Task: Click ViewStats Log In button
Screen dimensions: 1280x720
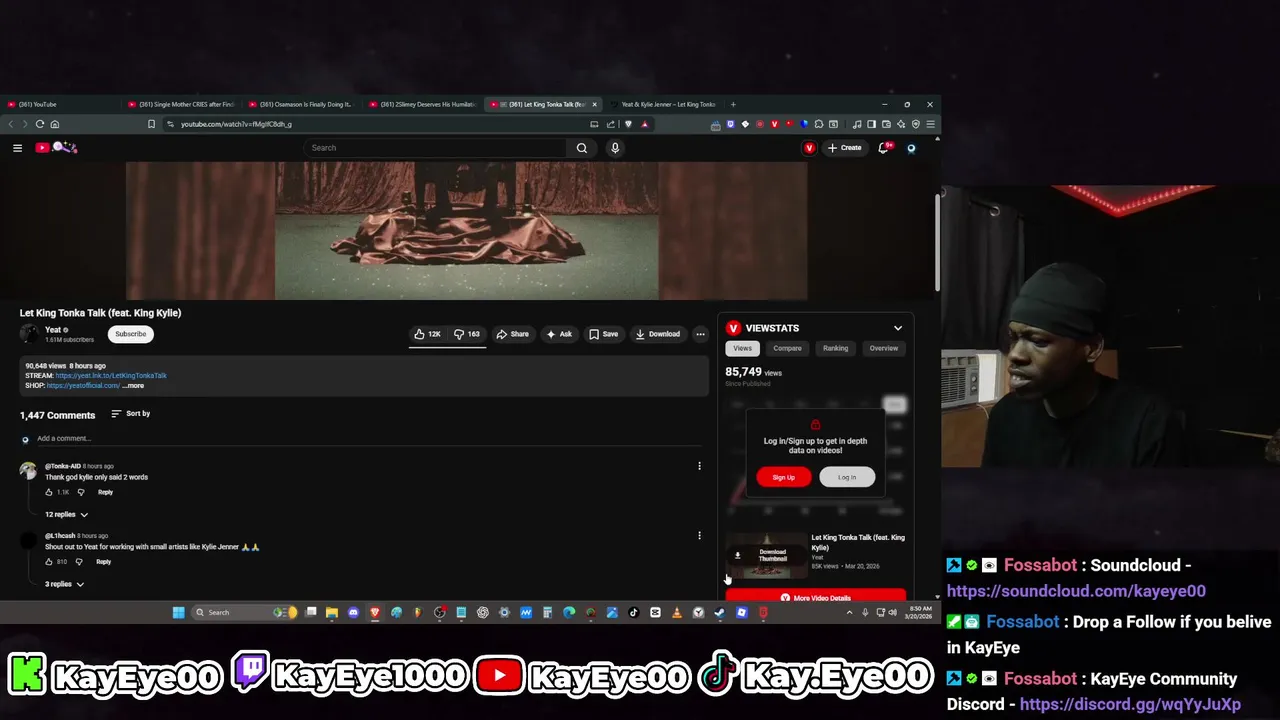Action: [x=847, y=477]
